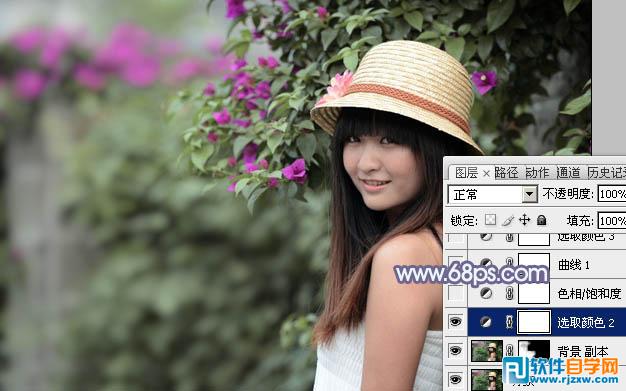Select the bottom background layer thumbnail

click(487, 379)
